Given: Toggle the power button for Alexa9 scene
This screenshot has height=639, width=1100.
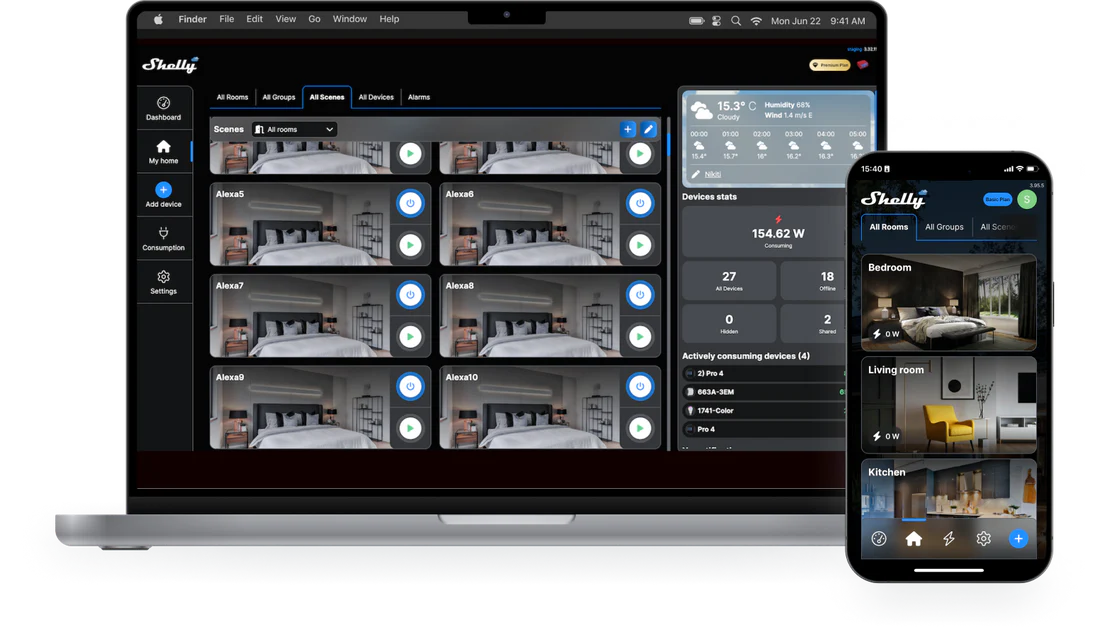Looking at the screenshot, I should pyautogui.click(x=409, y=386).
